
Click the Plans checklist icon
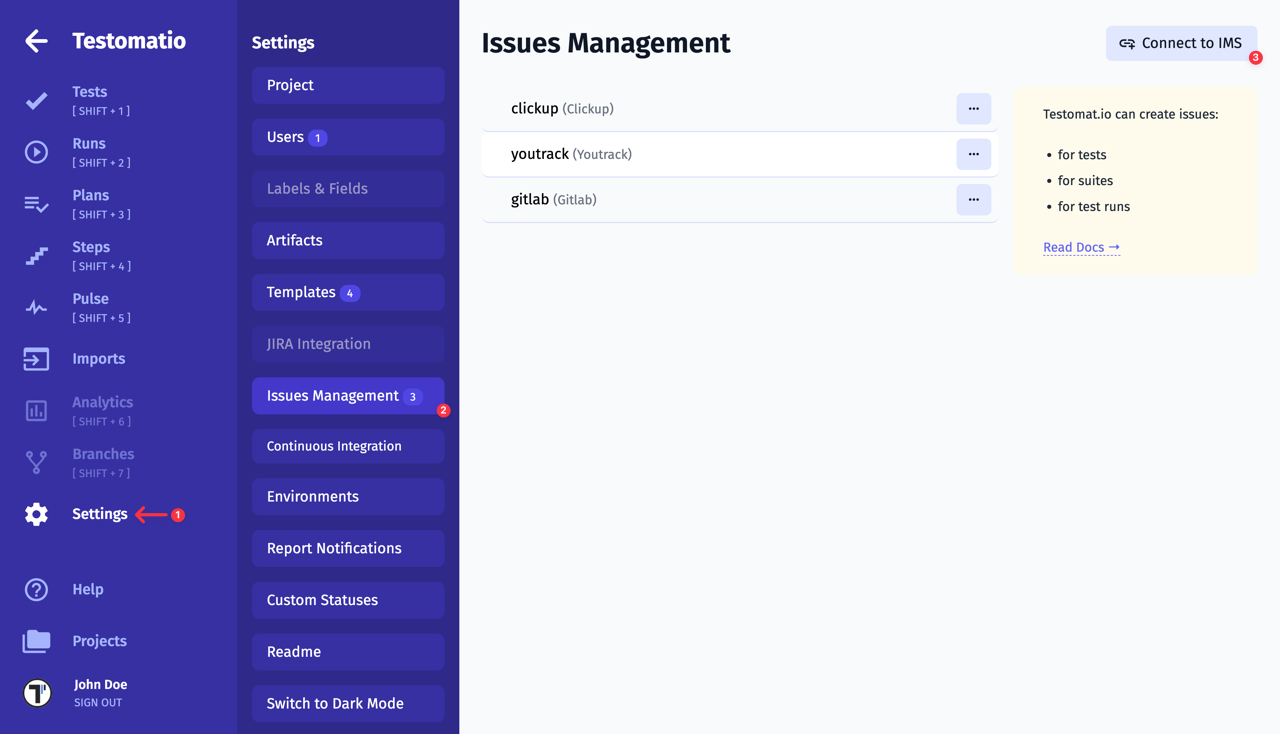click(x=36, y=204)
